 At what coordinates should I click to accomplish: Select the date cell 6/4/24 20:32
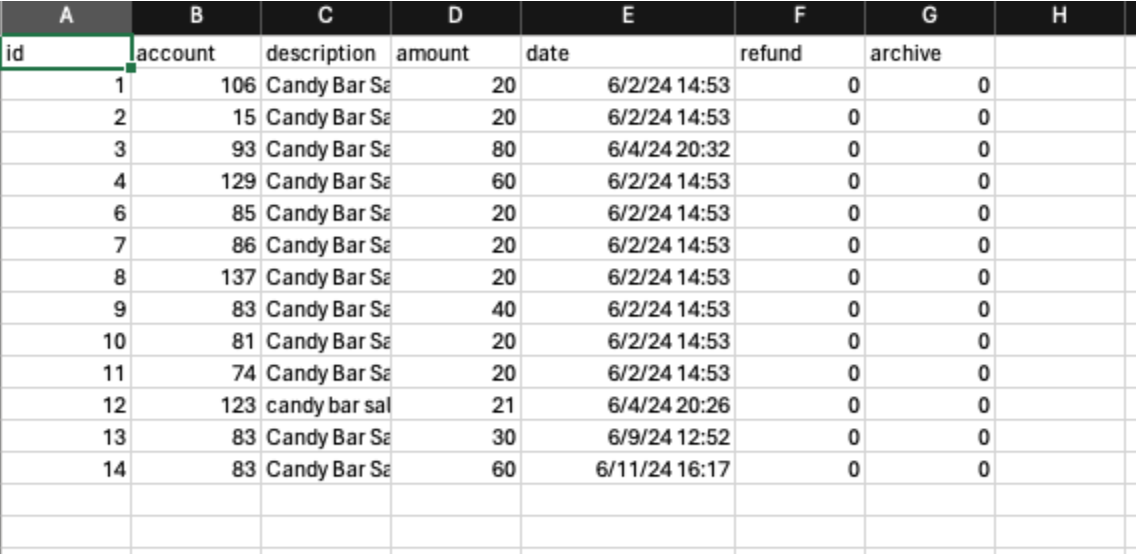[627, 149]
